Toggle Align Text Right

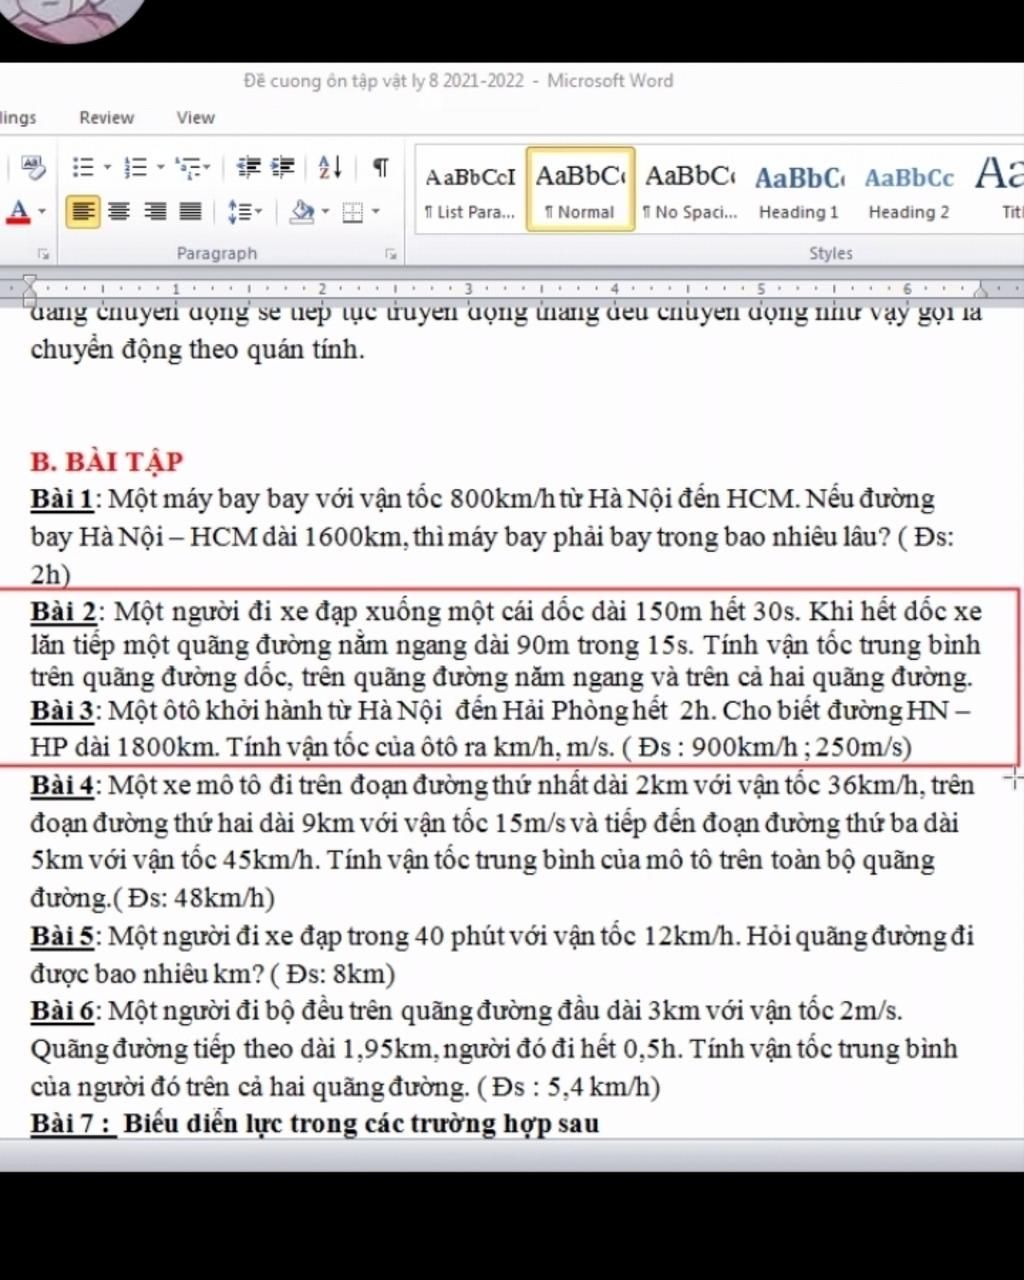[x=155, y=211]
